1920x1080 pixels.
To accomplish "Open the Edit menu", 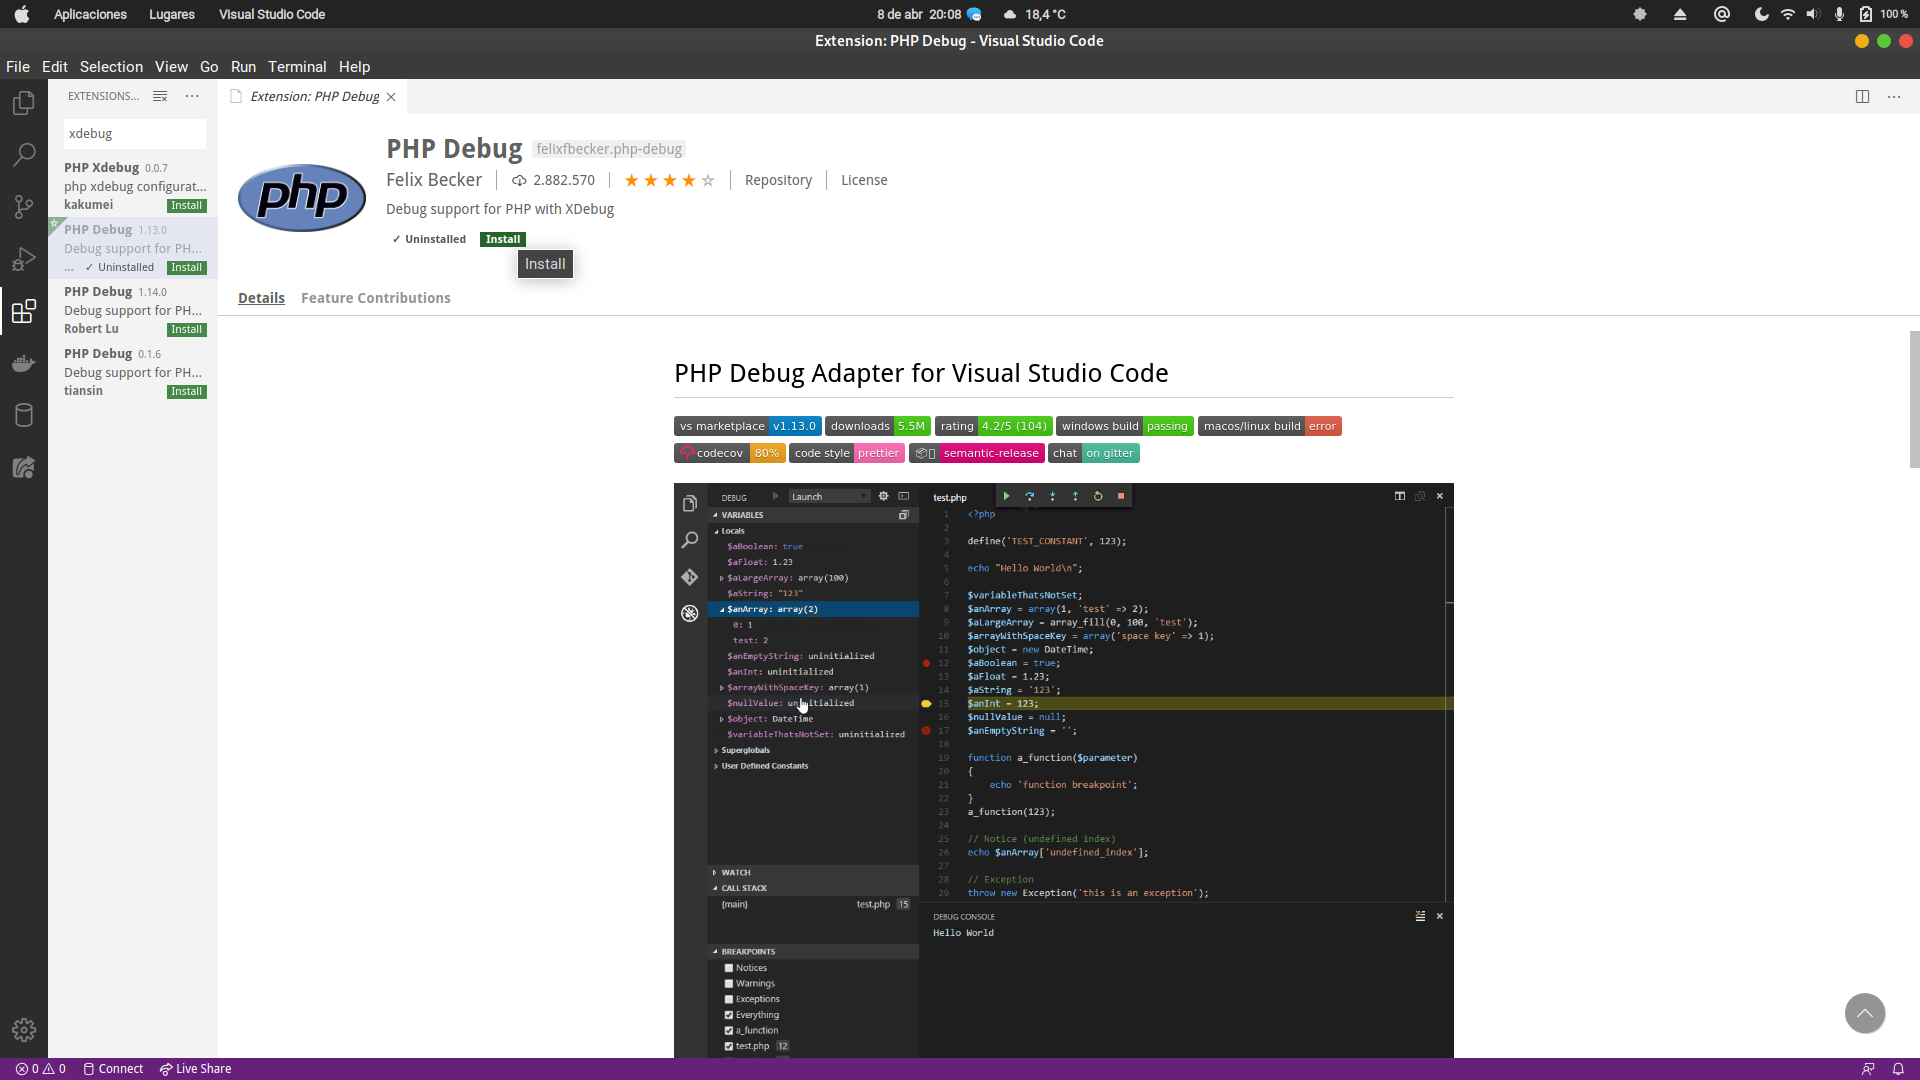I will [55, 67].
